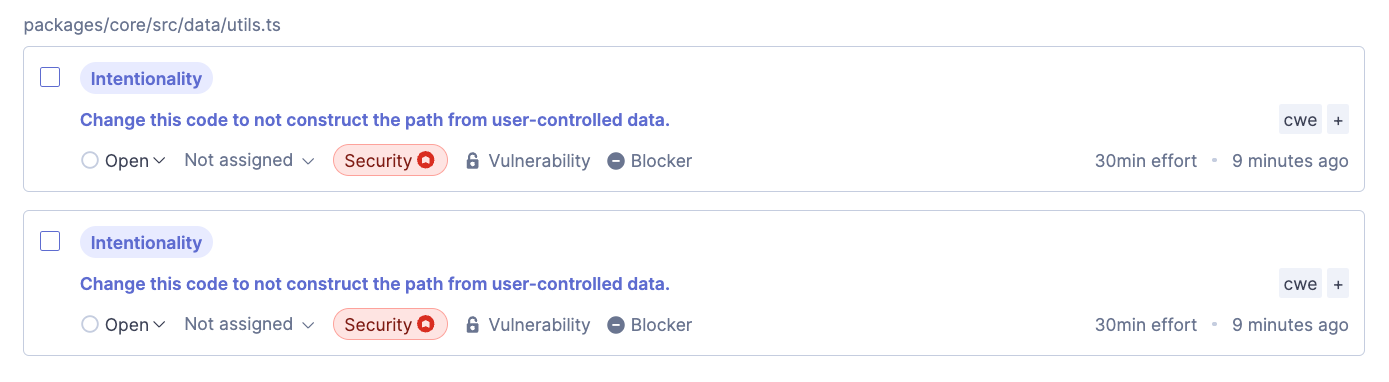Click the cwe tag on second issue
This screenshot has width=1389, height=382.
1300,284
